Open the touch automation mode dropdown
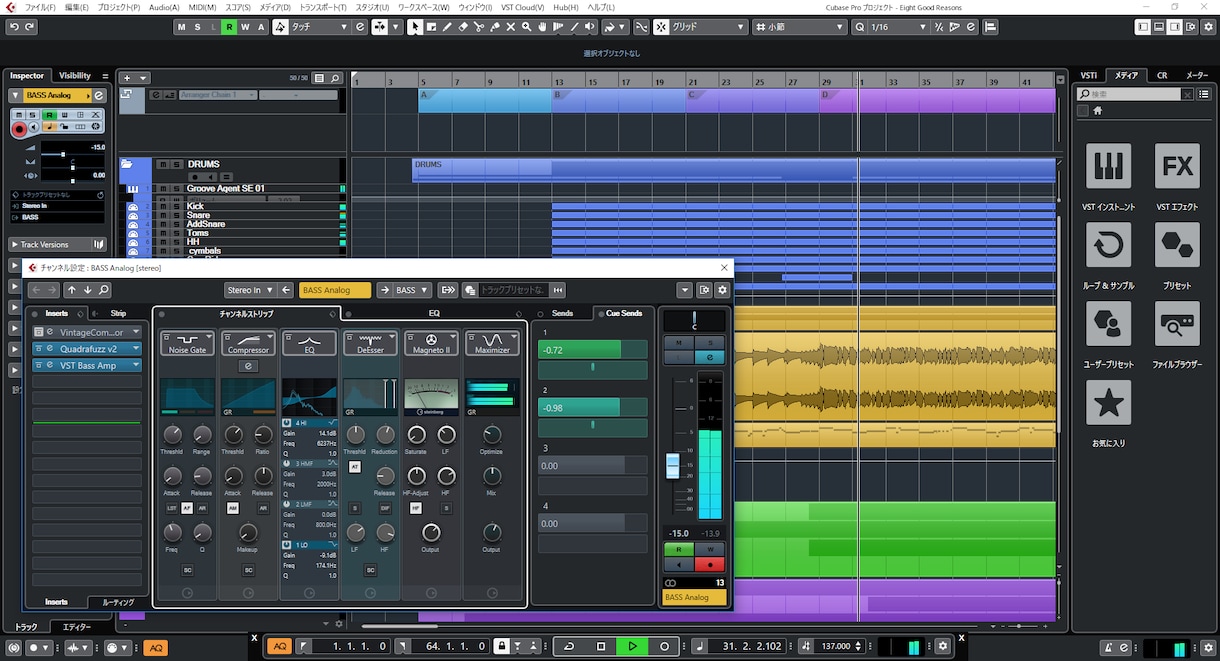 tap(319, 27)
